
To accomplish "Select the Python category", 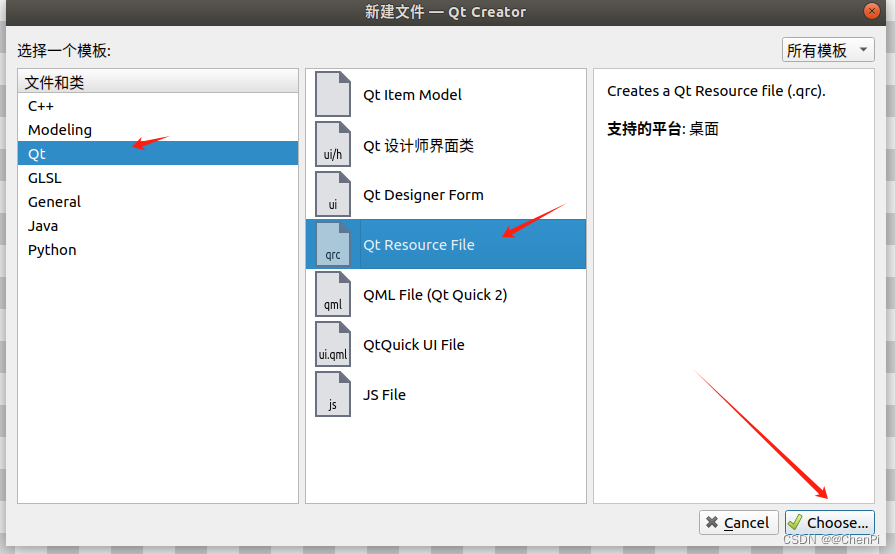I will tap(158, 249).
